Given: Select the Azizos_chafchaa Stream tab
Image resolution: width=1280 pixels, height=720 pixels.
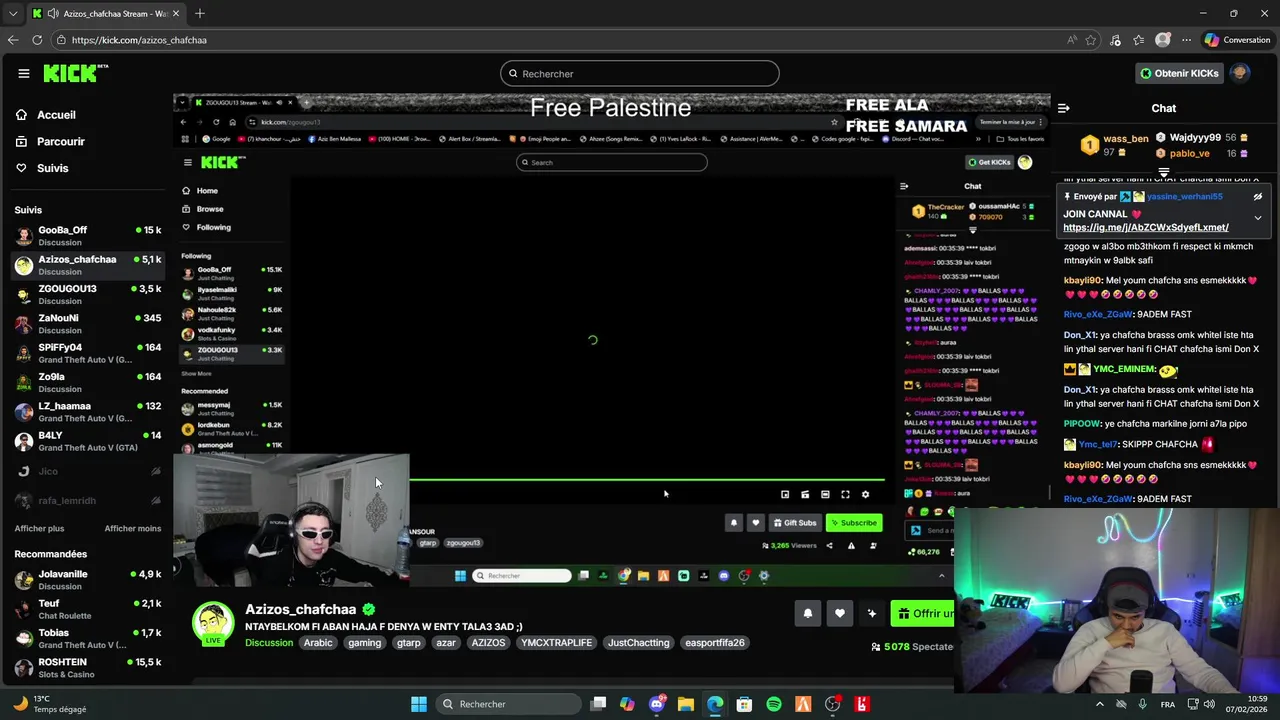Looking at the screenshot, I should (x=106, y=14).
